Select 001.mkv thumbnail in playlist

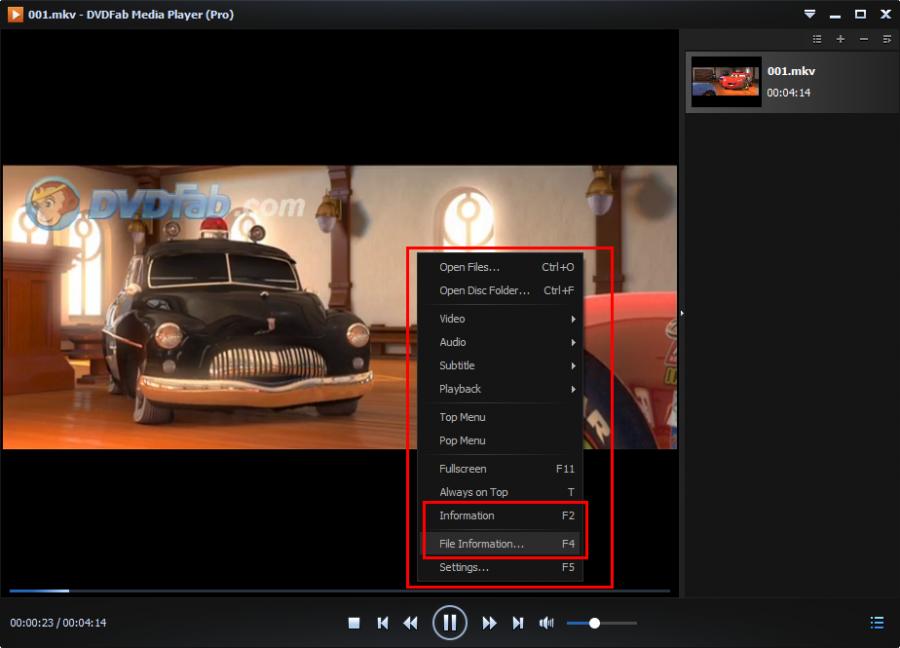pos(726,82)
